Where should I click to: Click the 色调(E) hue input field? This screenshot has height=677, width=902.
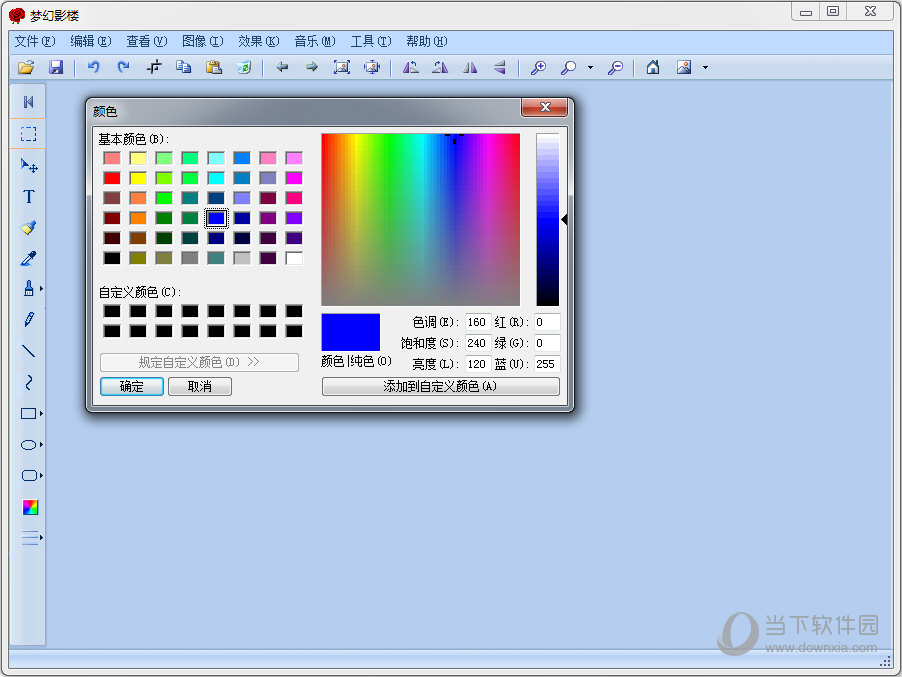click(x=477, y=322)
